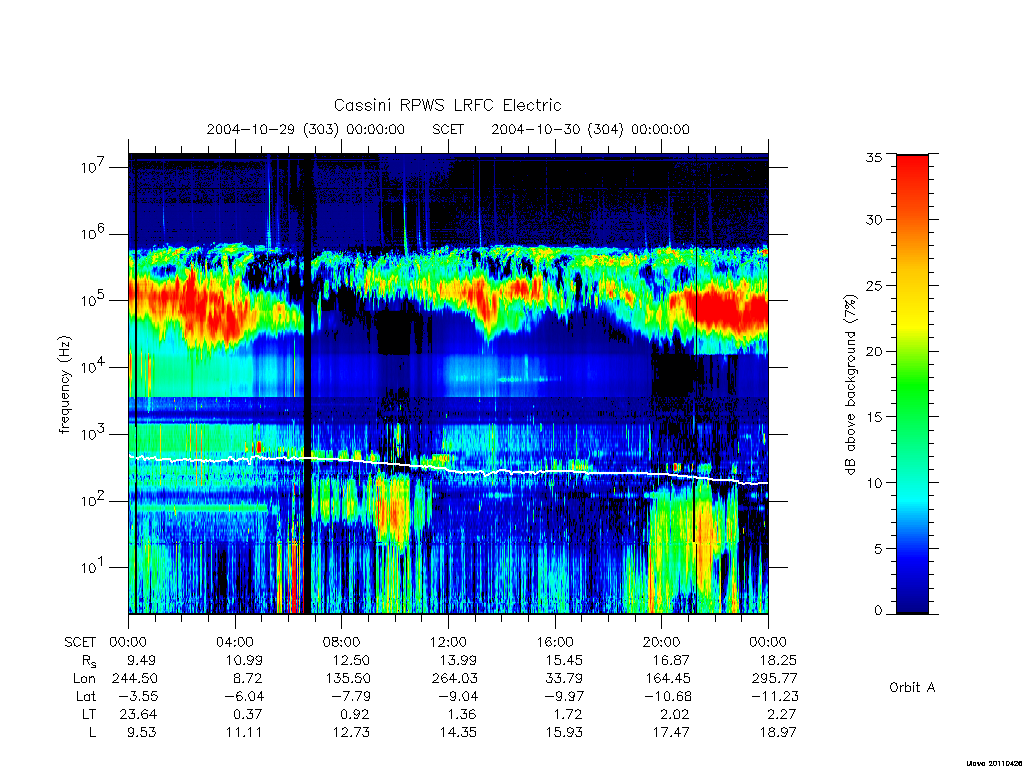Click the 10^1 frequency tick label
Screen dimensions: 1024x768
tap(94, 566)
